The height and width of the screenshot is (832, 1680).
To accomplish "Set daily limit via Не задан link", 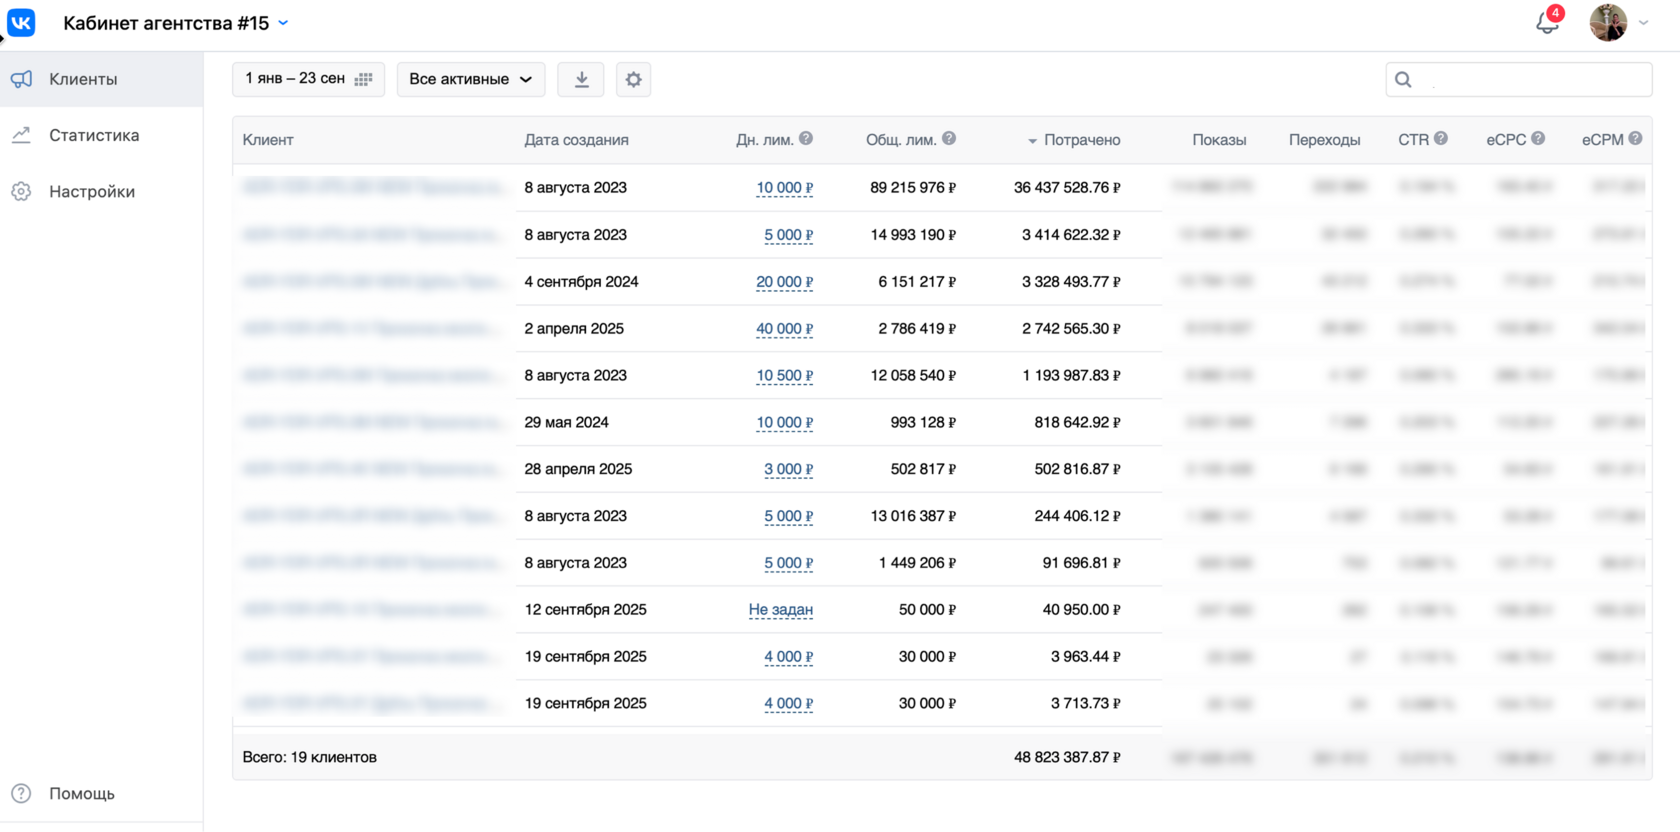I will coord(780,610).
